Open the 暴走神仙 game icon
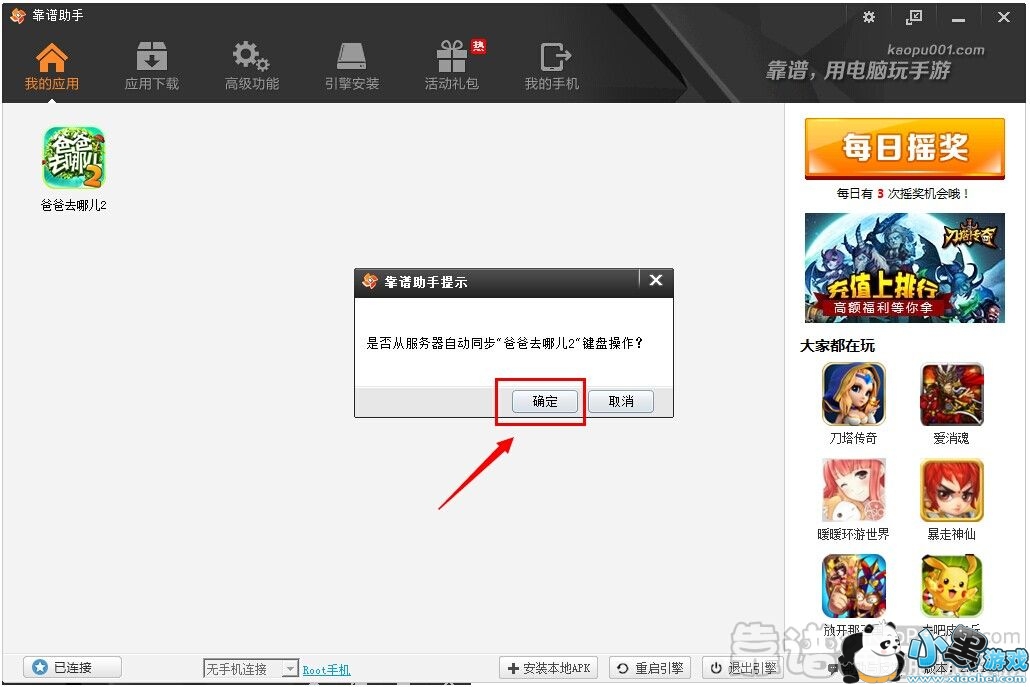The height and width of the screenshot is (687, 1030). coord(951,490)
